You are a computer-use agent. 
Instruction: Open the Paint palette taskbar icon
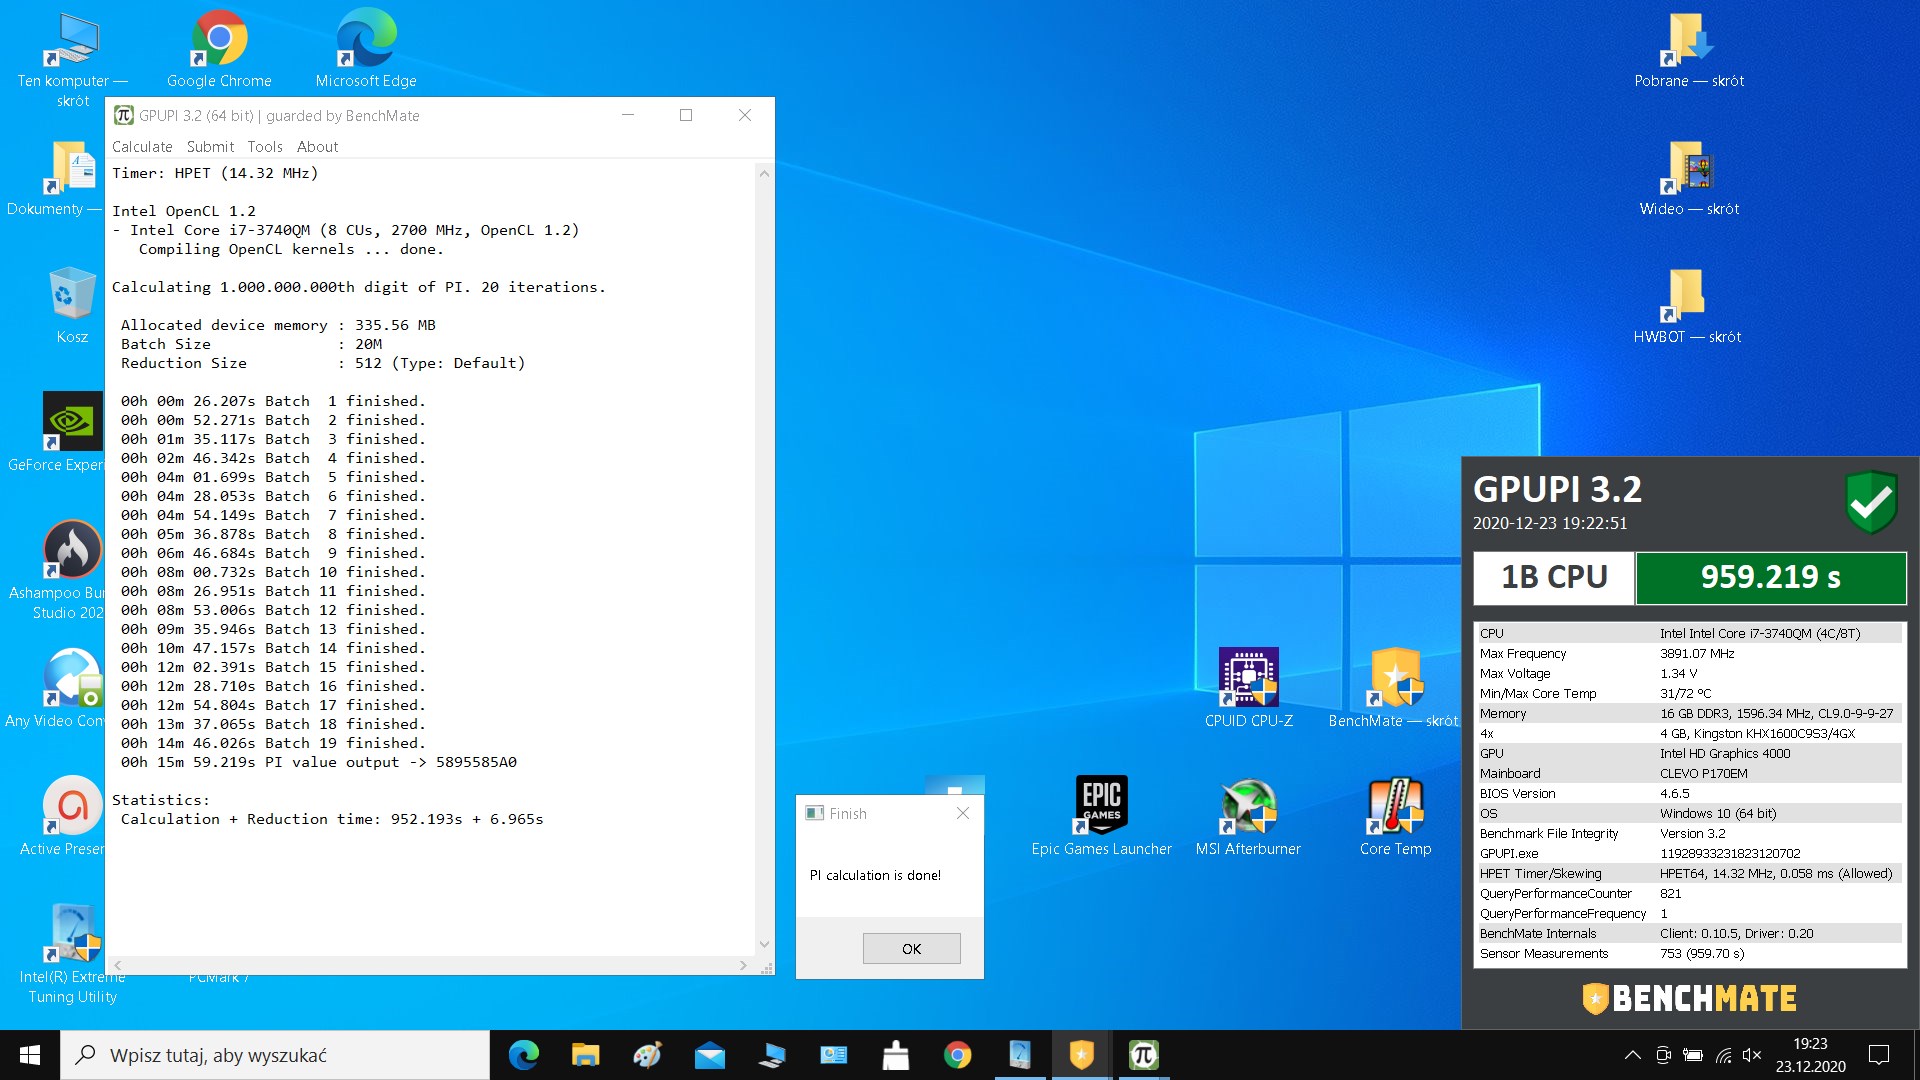point(647,1055)
